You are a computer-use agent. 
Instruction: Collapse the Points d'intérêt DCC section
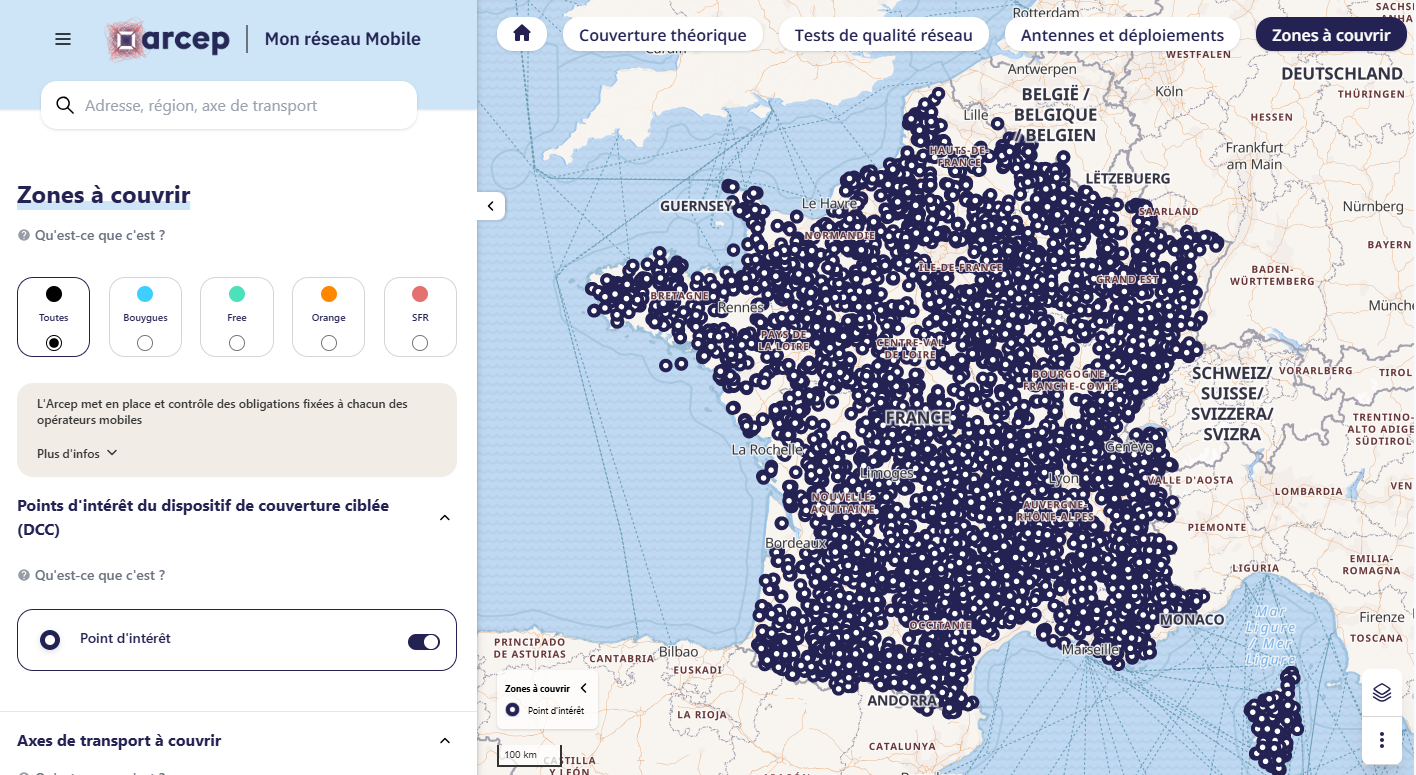(x=445, y=518)
